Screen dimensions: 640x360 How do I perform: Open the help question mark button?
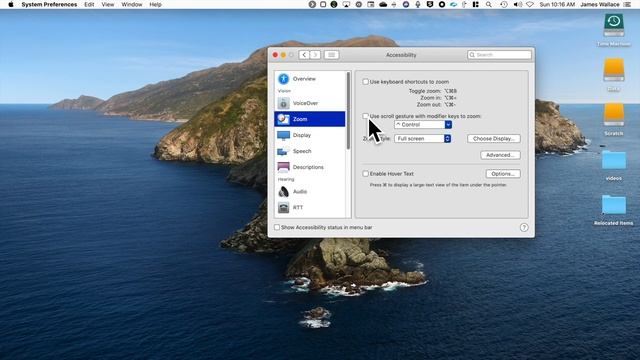pos(524,227)
